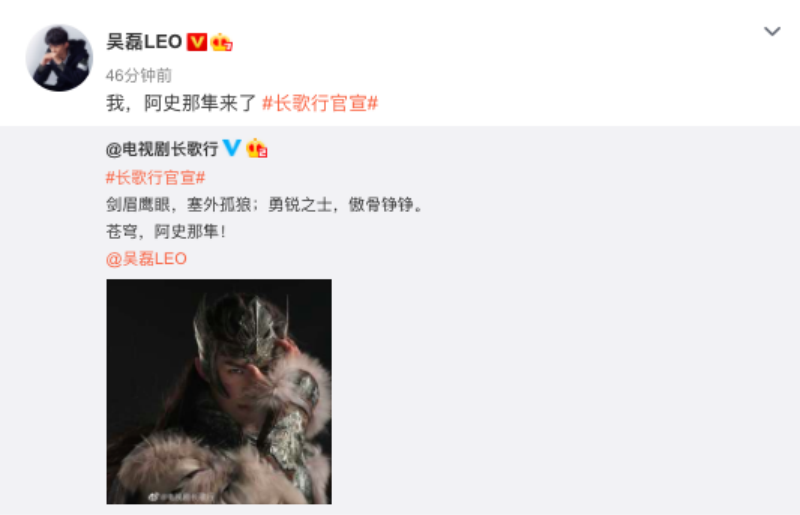Open hashtag #长歌行官宣# in the top post
This screenshot has width=800, height=515.
point(320,104)
